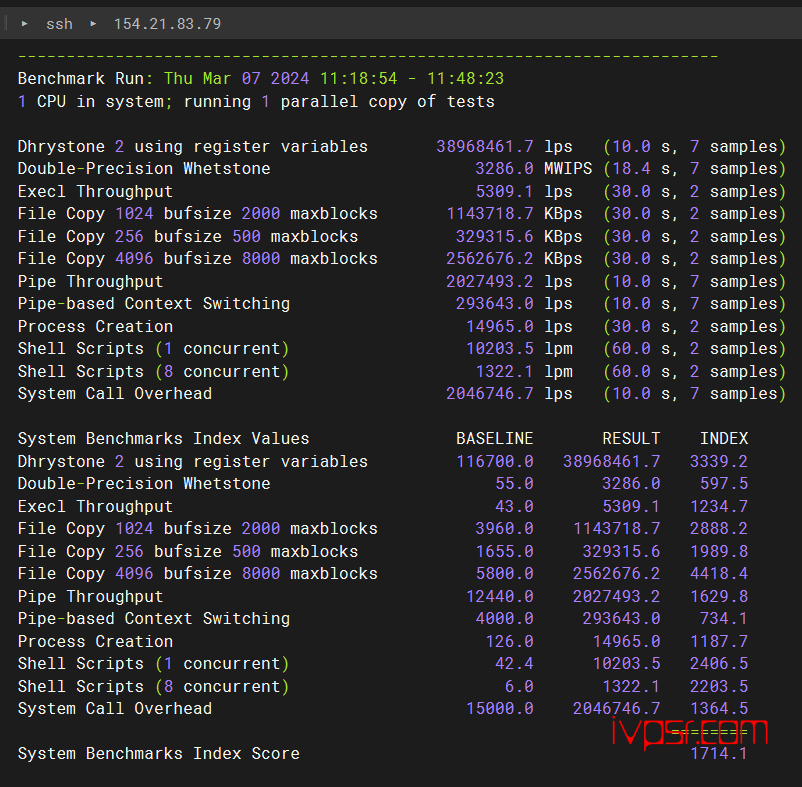Click the System Benchmarks Index Score label
Viewport: 802px width, 787px height.
(159, 754)
